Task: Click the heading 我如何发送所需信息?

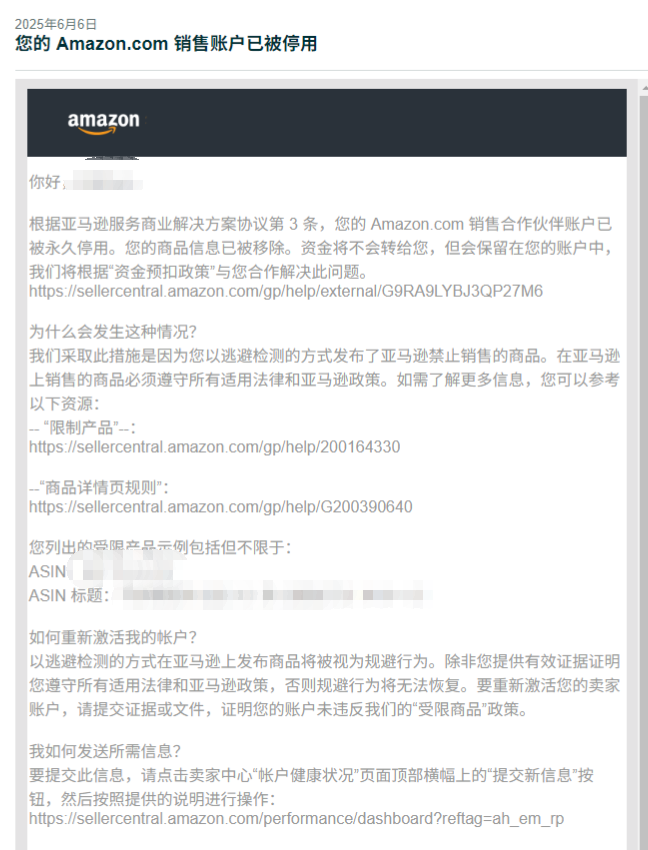Action: point(105,751)
